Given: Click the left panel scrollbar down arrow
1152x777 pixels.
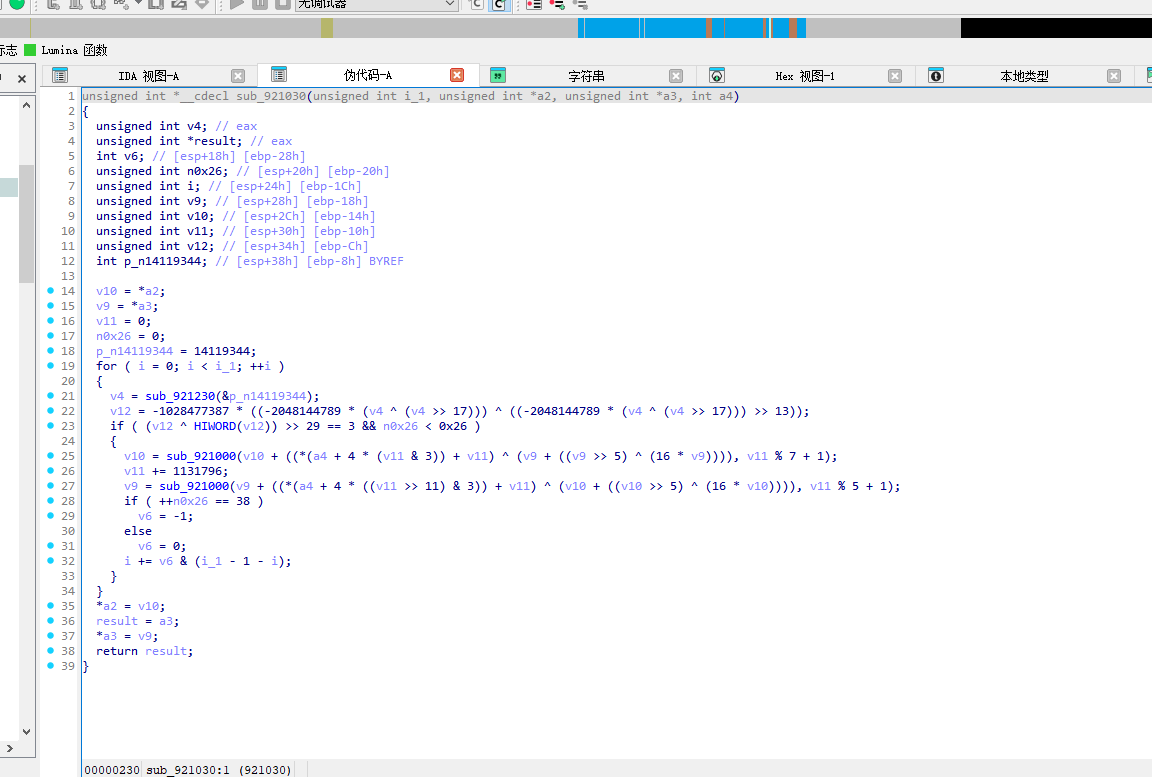Looking at the screenshot, I should 26,732.
